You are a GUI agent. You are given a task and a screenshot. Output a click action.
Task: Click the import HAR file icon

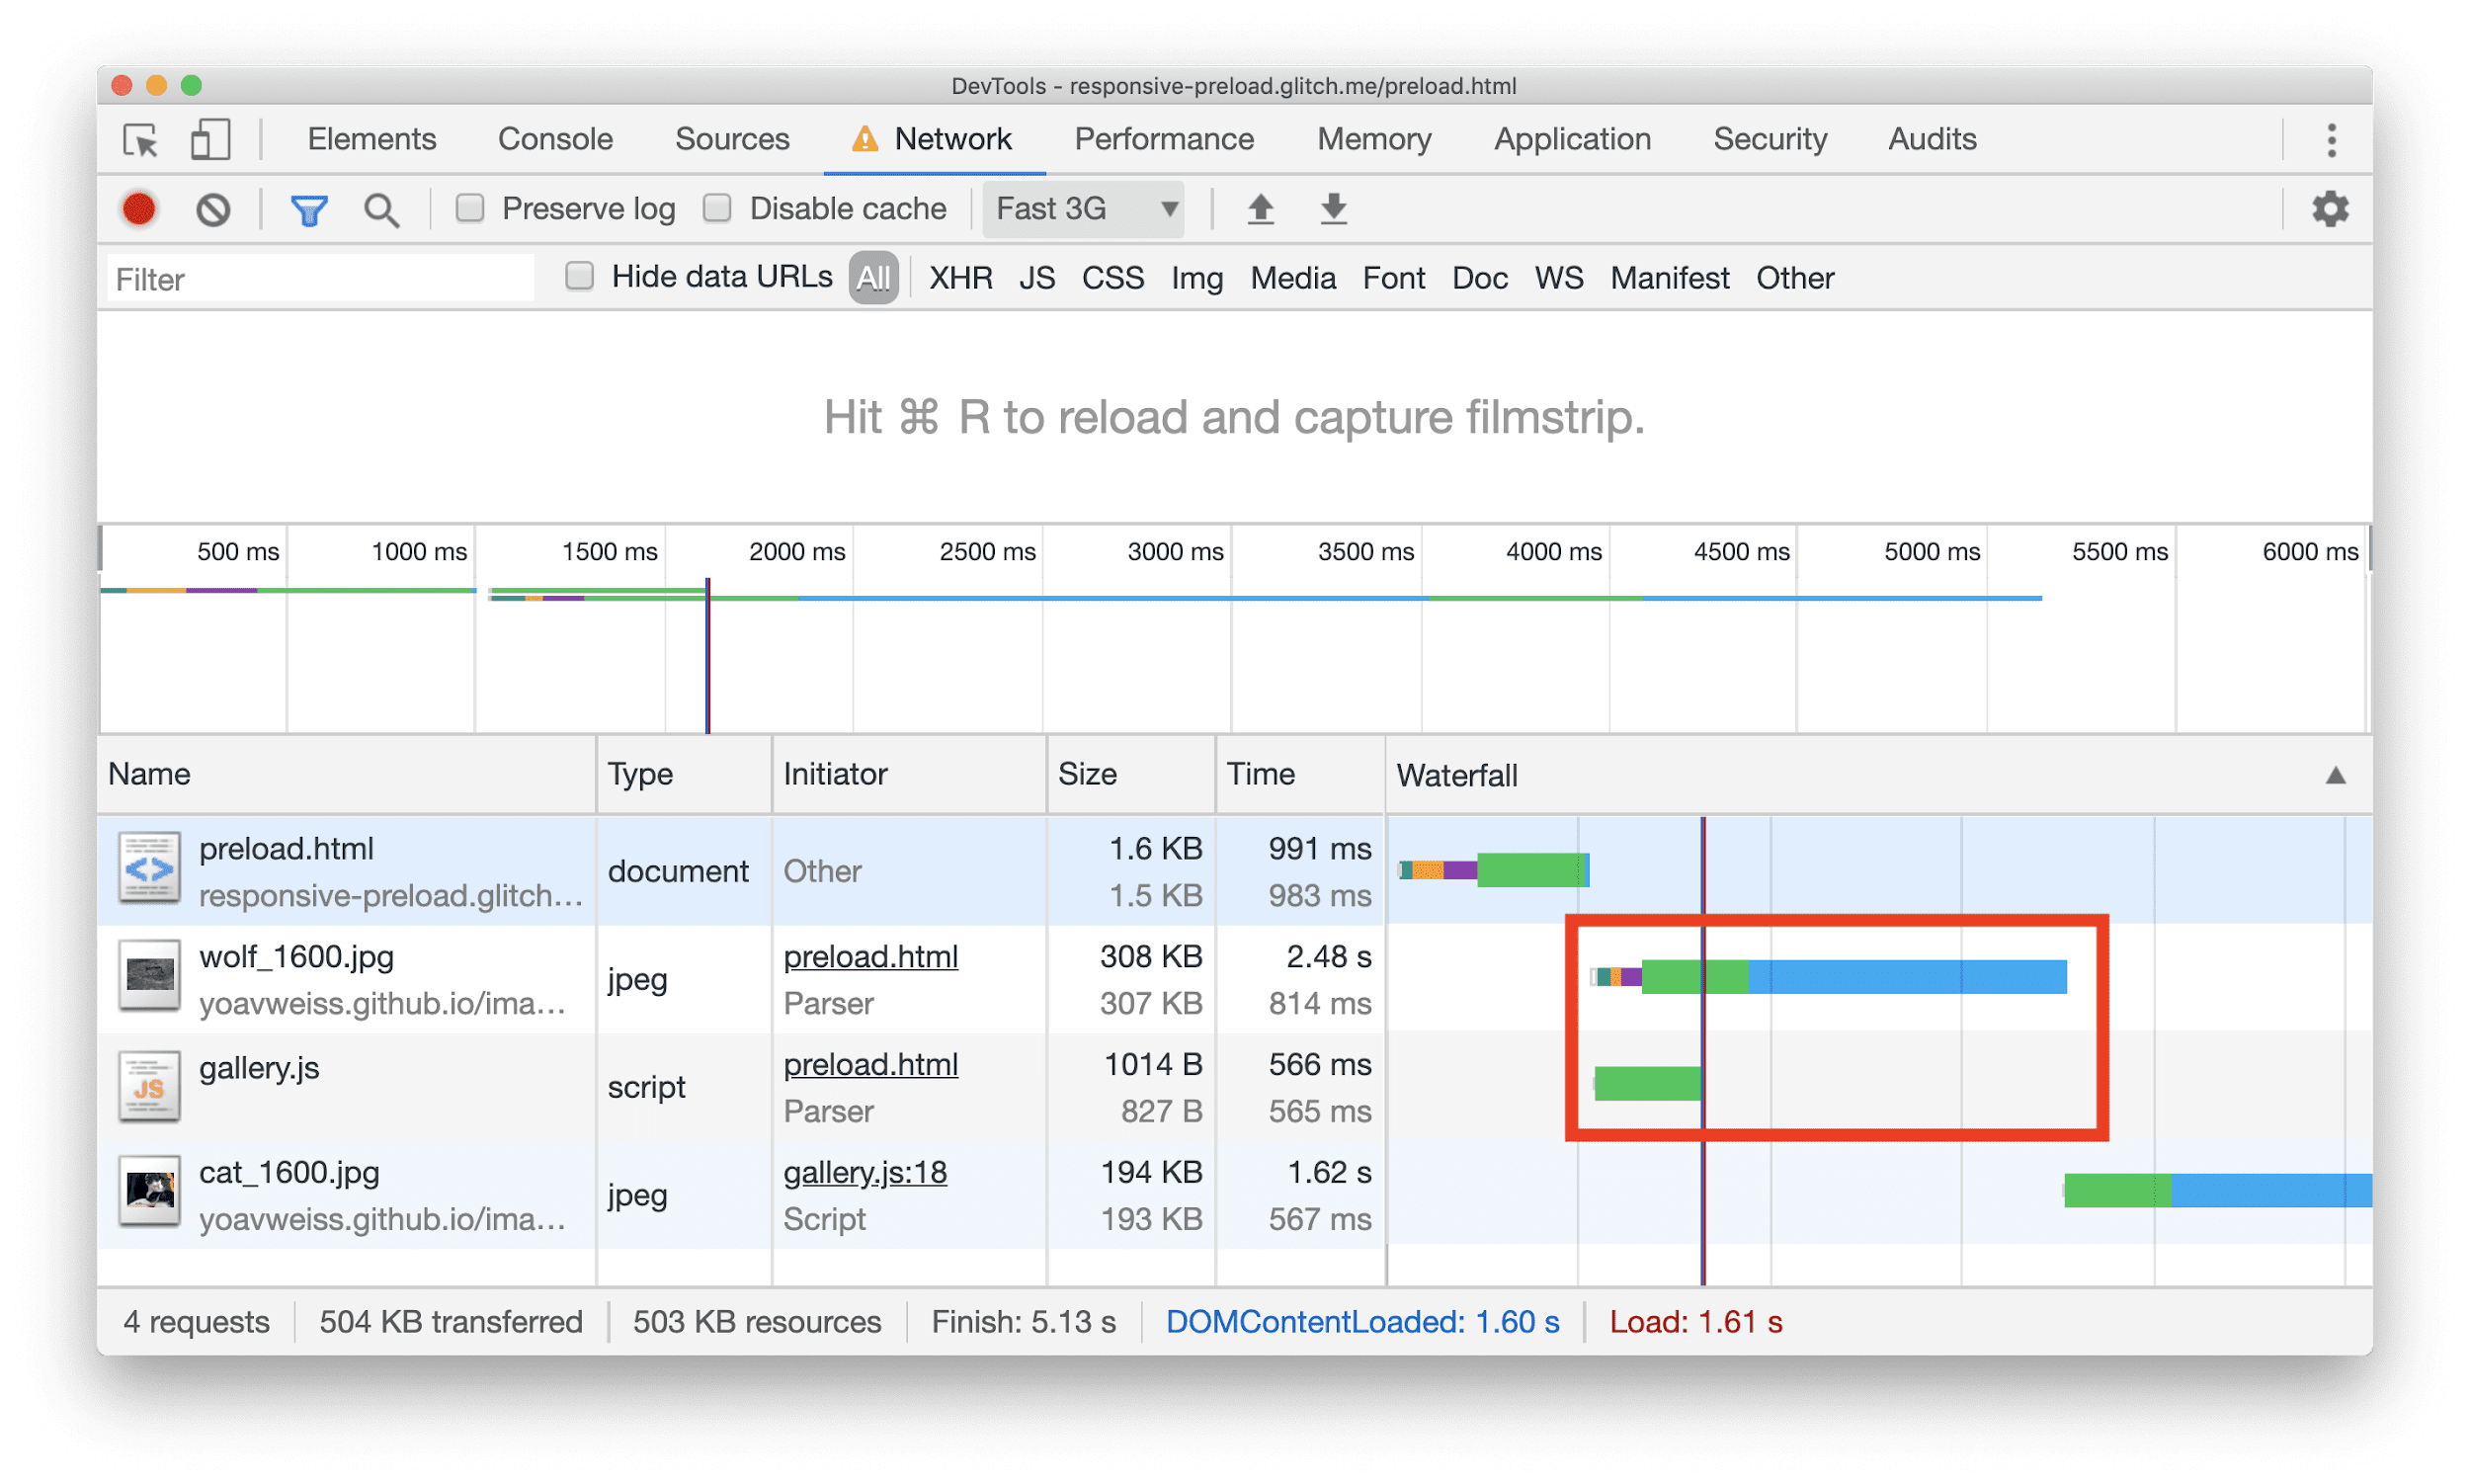(x=1251, y=210)
